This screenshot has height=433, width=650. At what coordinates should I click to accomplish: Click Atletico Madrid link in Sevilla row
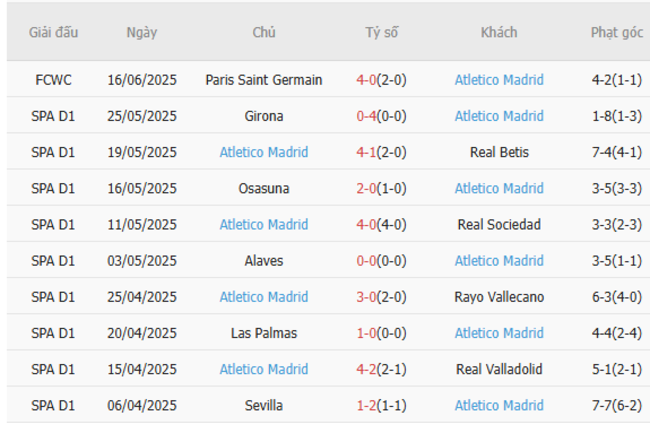click(x=499, y=405)
